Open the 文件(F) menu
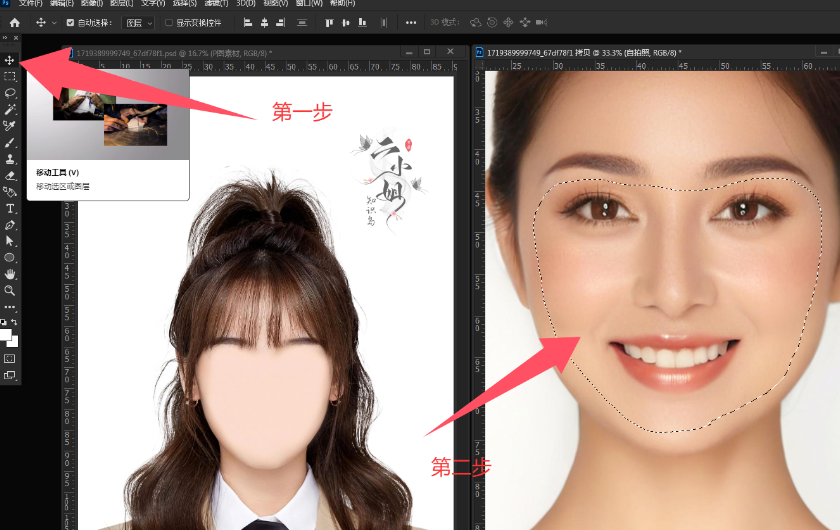This screenshot has width=840, height=530. pos(30,3)
